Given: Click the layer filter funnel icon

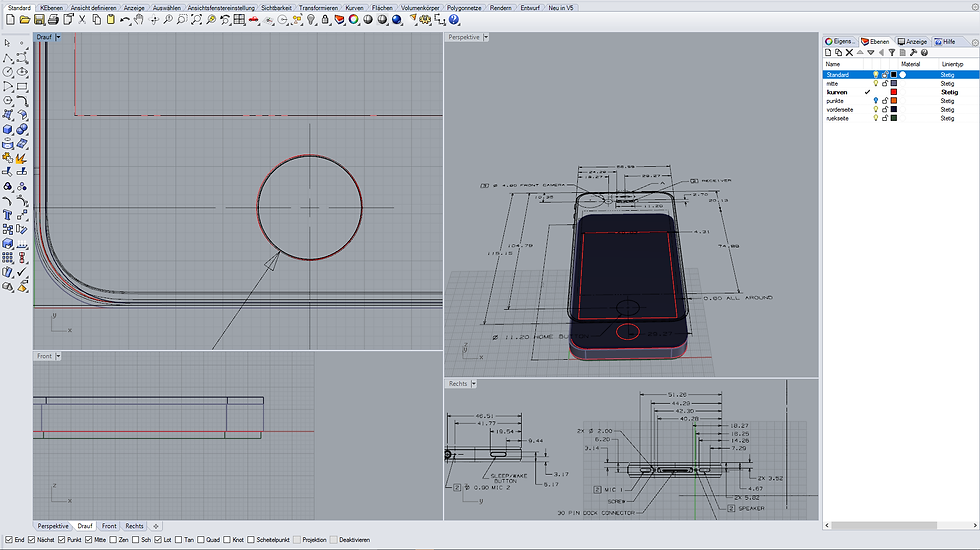Looking at the screenshot, I should point(892,52).
